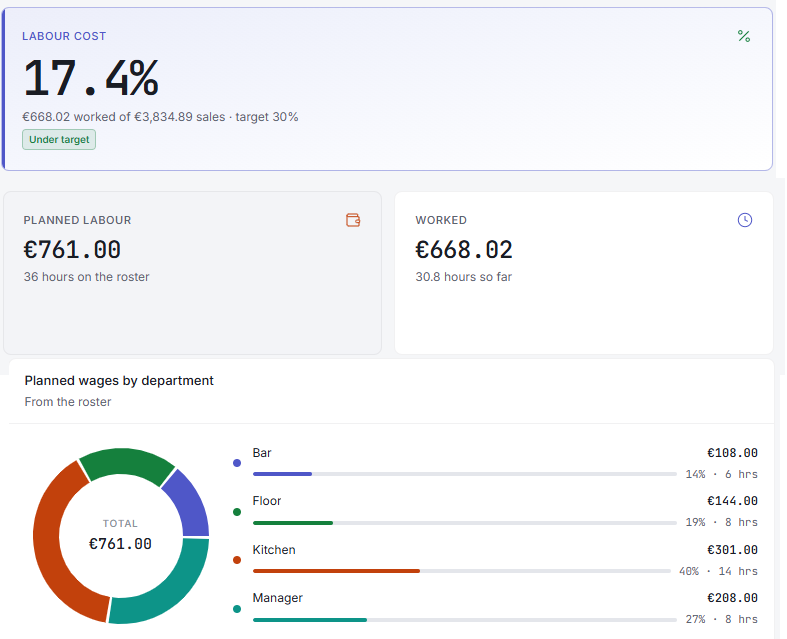787x639 pixels.
Task: Click the Floor department label
Action: pyautogui.click(x=267, y=501)
